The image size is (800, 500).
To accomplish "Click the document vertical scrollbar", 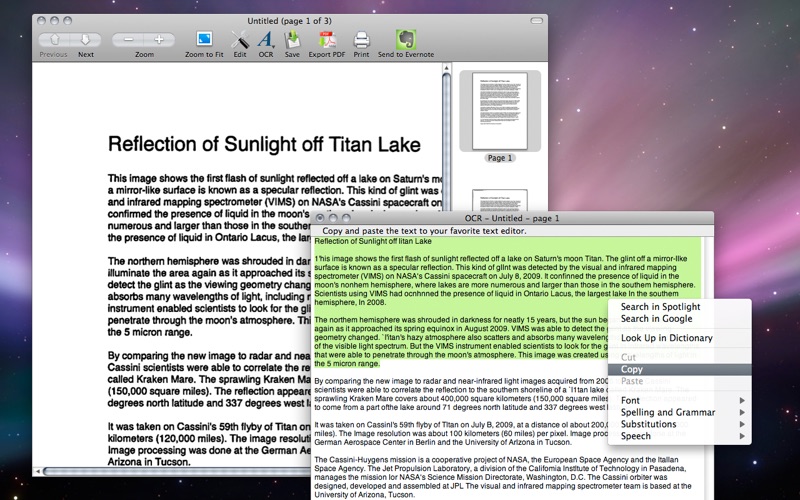I will (446, 143).
